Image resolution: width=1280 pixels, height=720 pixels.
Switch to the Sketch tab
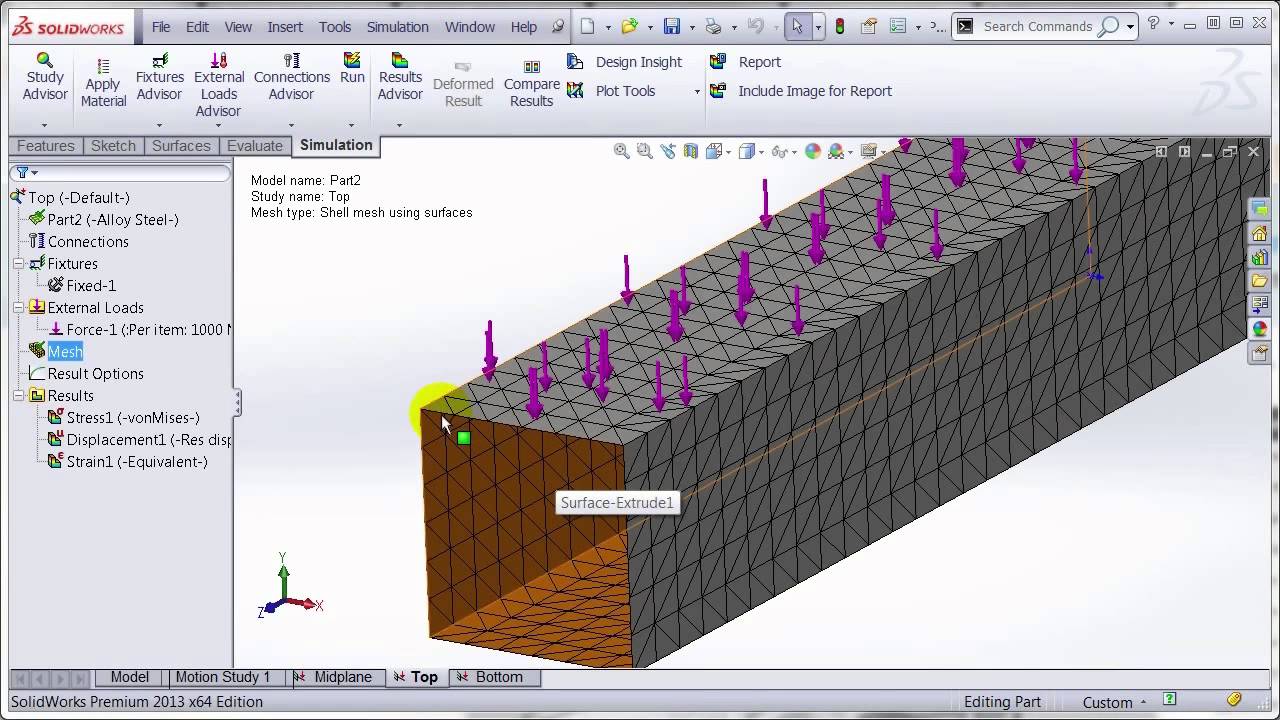[113, 146]
